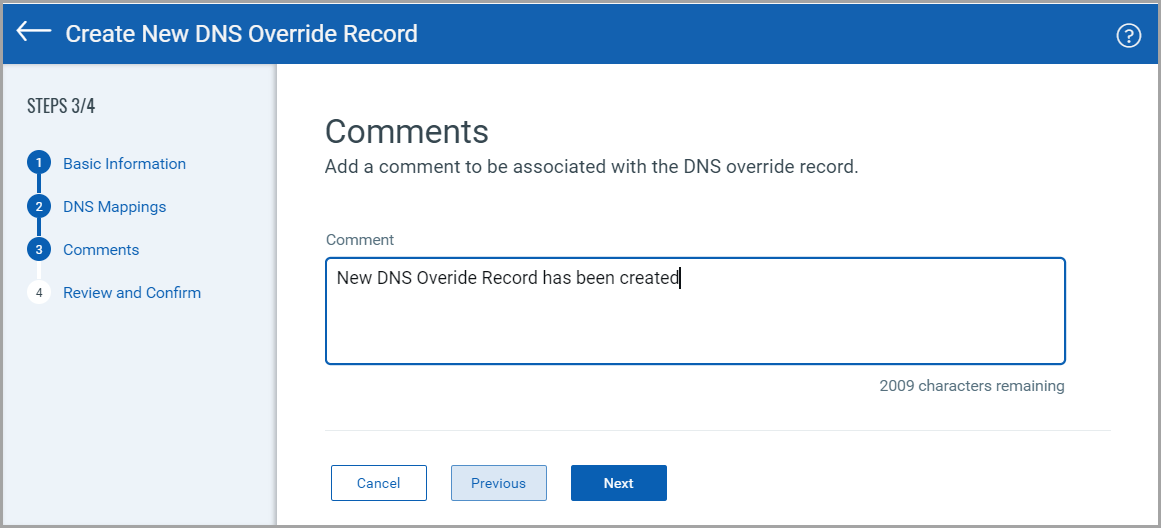Click the comment text 'New DNS Overide Record'
The width and height of the screenshot is (1161, 528).
pos(438,278)
